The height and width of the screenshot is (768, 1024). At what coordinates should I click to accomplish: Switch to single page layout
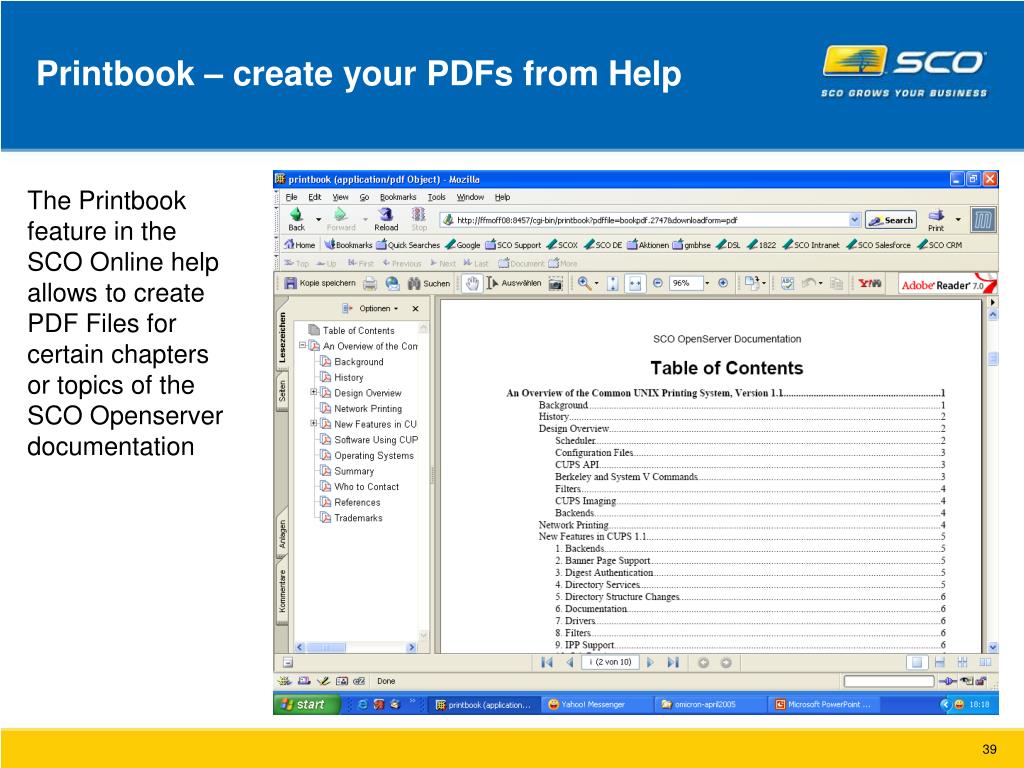tap(917, 662)
